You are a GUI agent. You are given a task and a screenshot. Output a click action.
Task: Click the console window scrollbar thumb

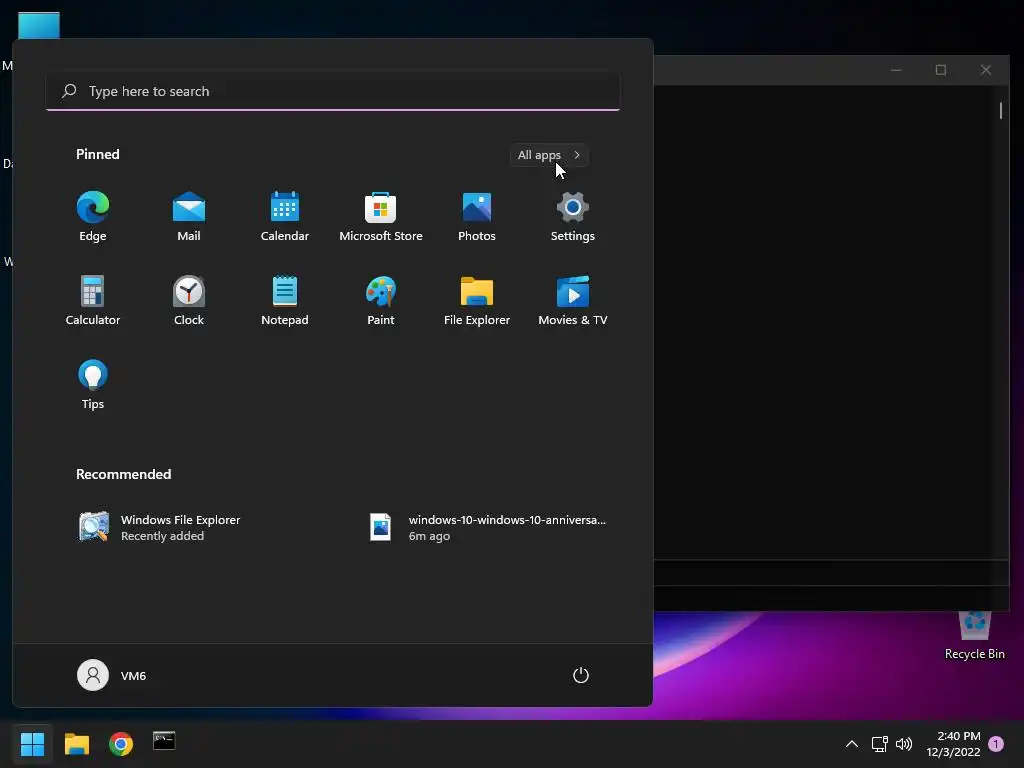tap(1000, 110)
